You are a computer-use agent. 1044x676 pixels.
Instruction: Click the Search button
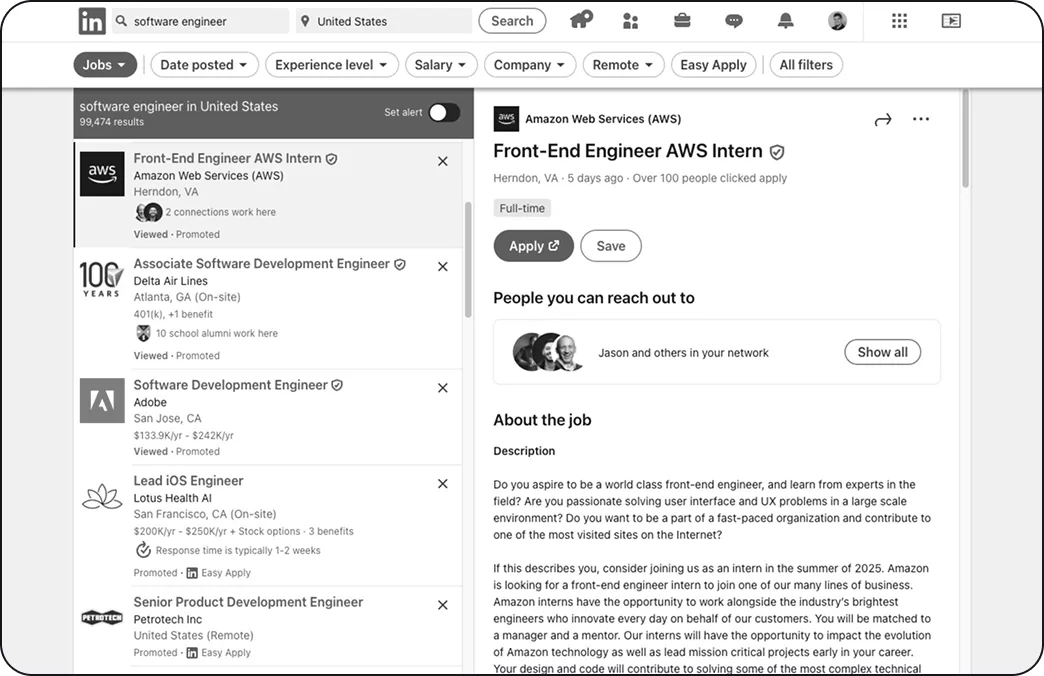coord(512,21)
